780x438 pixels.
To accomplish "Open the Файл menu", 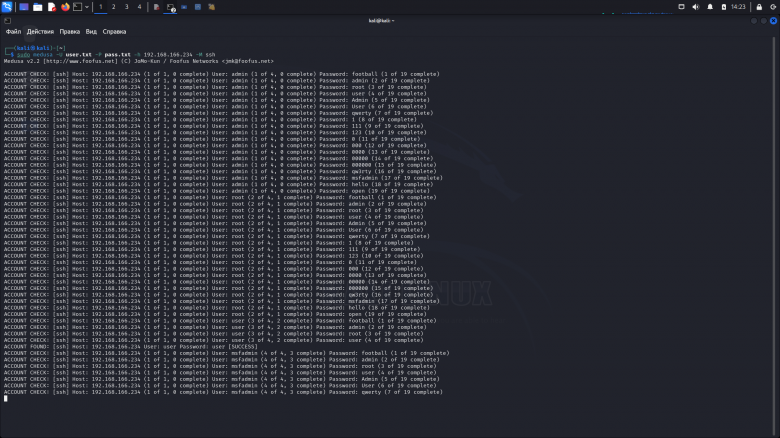I will point(13,31).
